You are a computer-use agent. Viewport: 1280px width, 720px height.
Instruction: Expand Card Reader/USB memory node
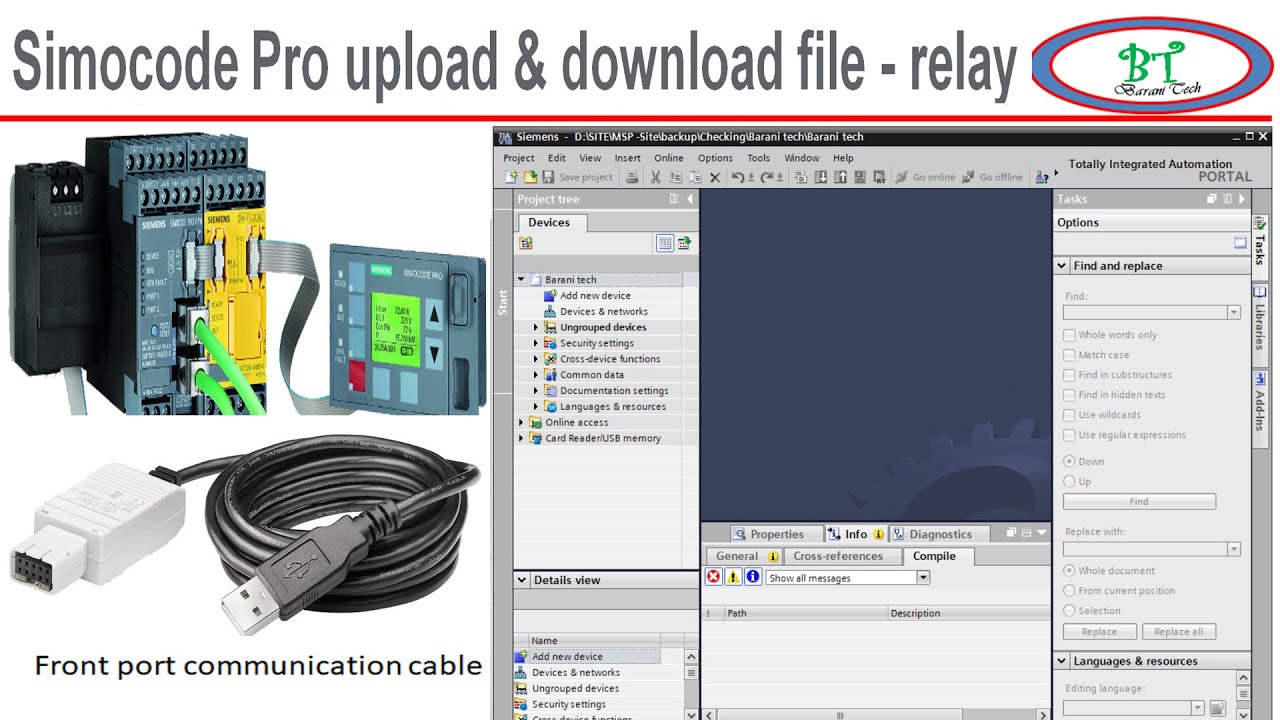pos(521,438)
